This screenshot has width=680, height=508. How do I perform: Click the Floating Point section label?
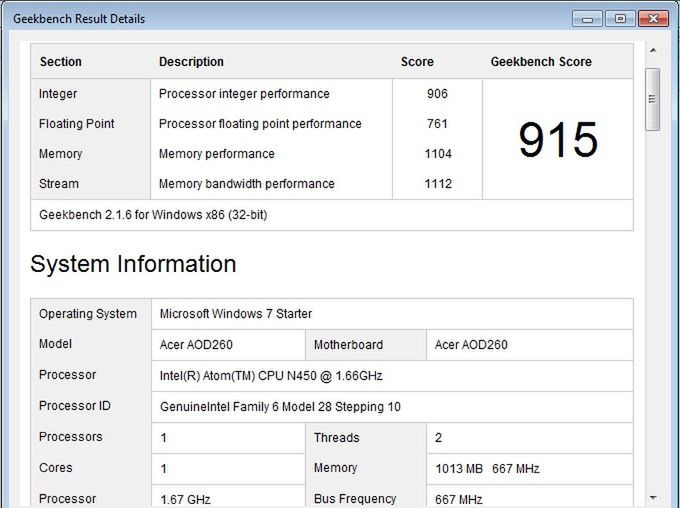76,124
